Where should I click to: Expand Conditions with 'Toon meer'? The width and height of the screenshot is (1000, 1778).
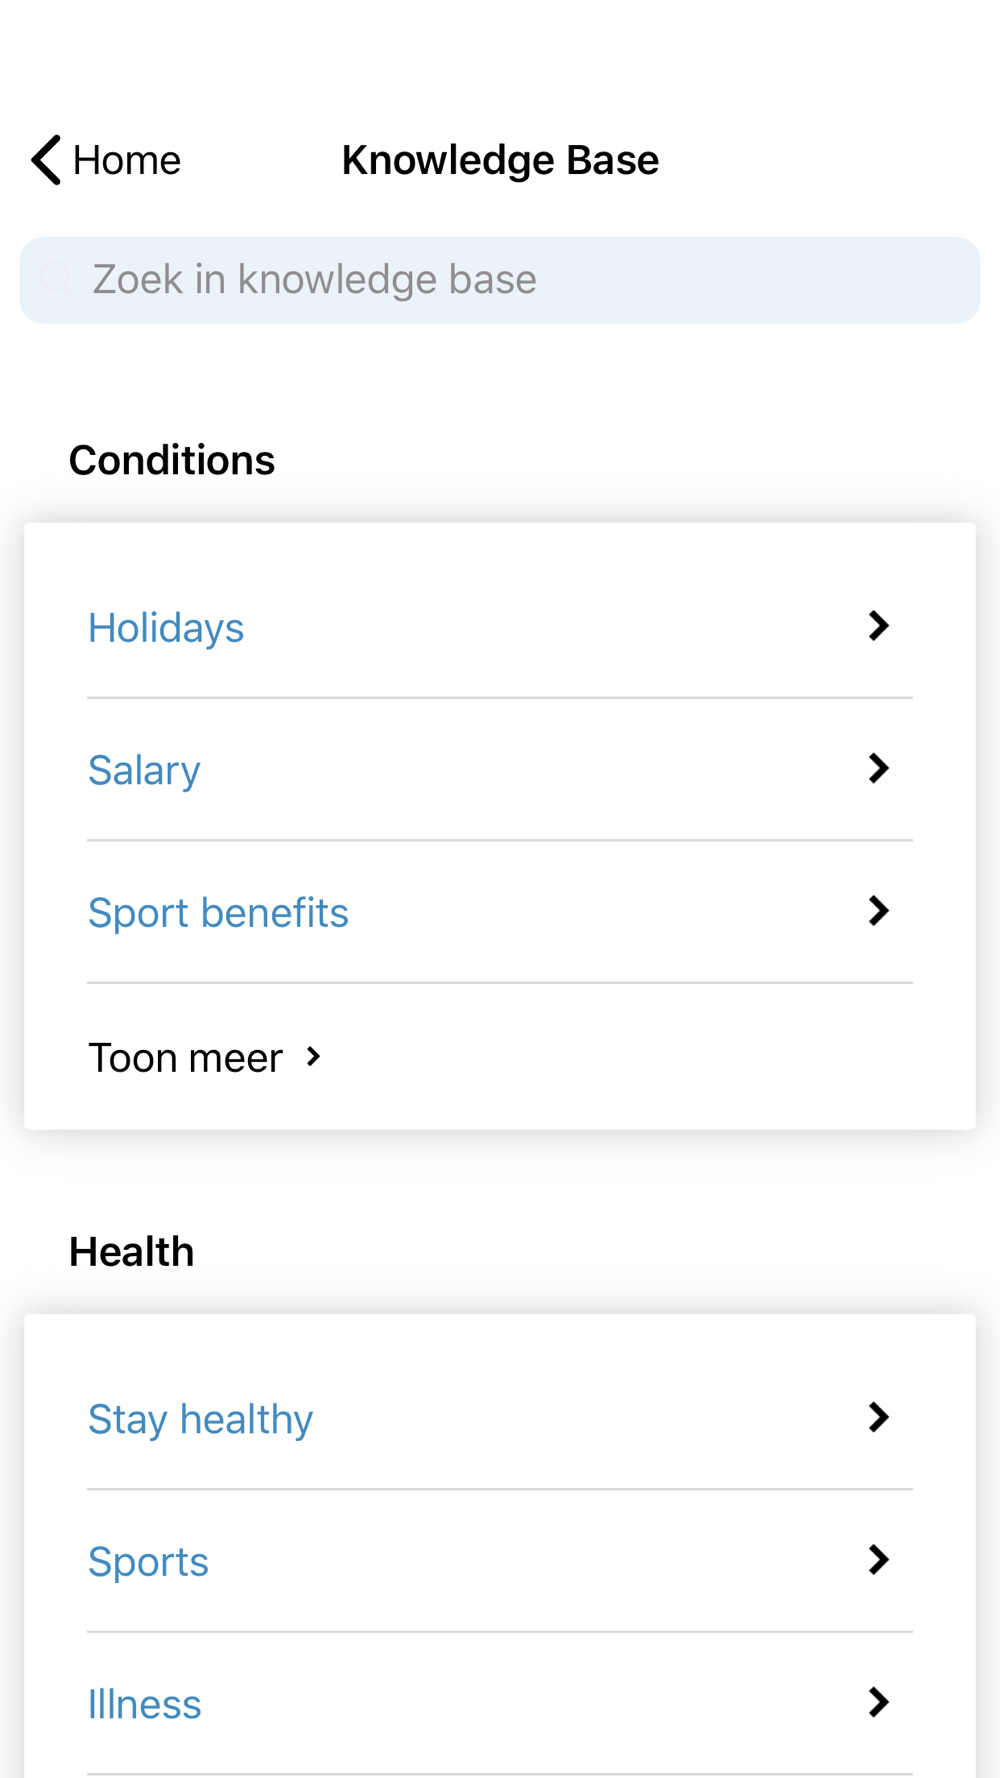coord(186,1058)
